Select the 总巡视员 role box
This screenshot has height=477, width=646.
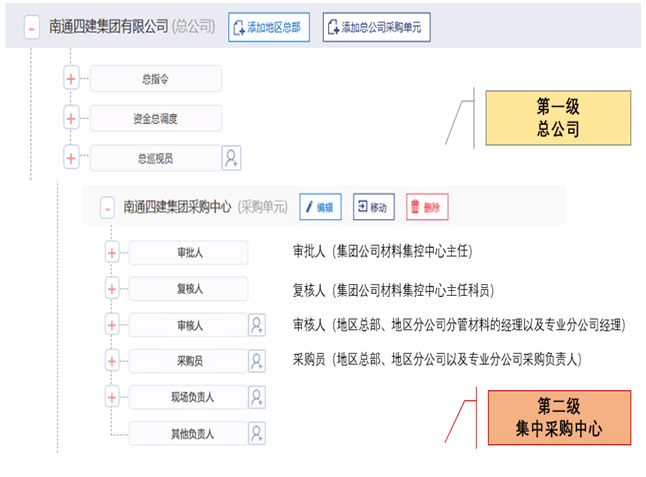tap(156, 158)
